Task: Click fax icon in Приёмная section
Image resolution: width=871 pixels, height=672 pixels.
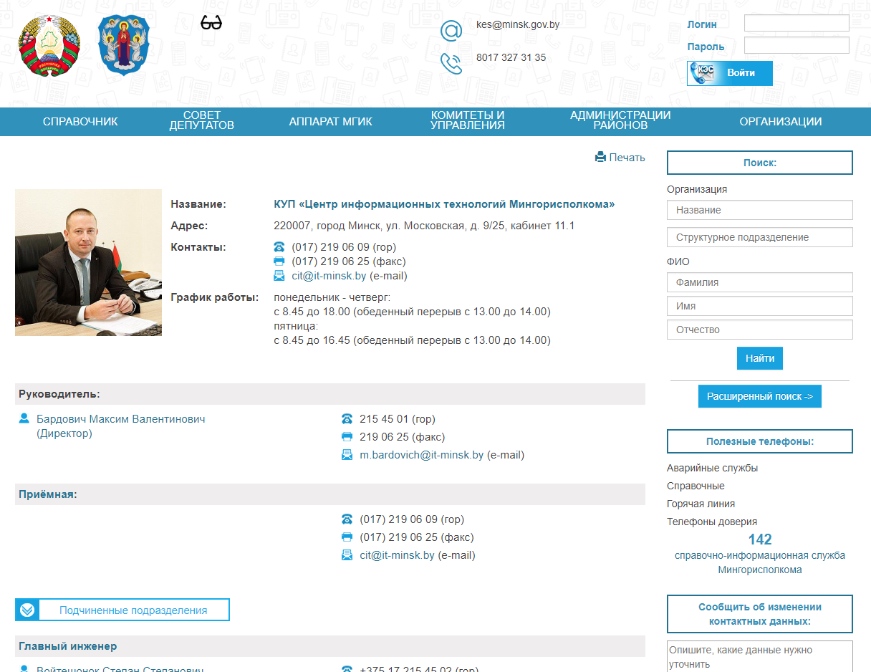Action: (x=347, y=537)
